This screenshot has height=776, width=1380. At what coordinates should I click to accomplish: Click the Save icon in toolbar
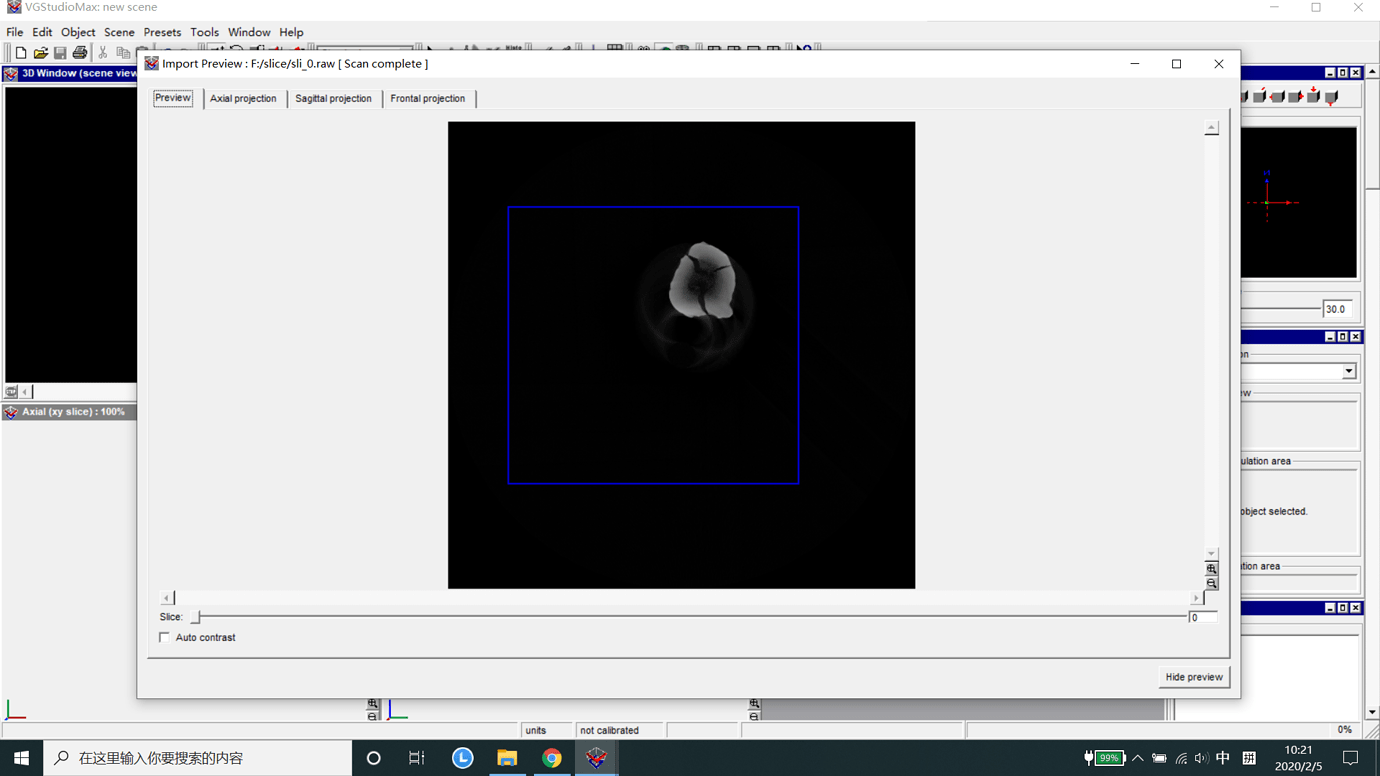(x=60, y=53)
